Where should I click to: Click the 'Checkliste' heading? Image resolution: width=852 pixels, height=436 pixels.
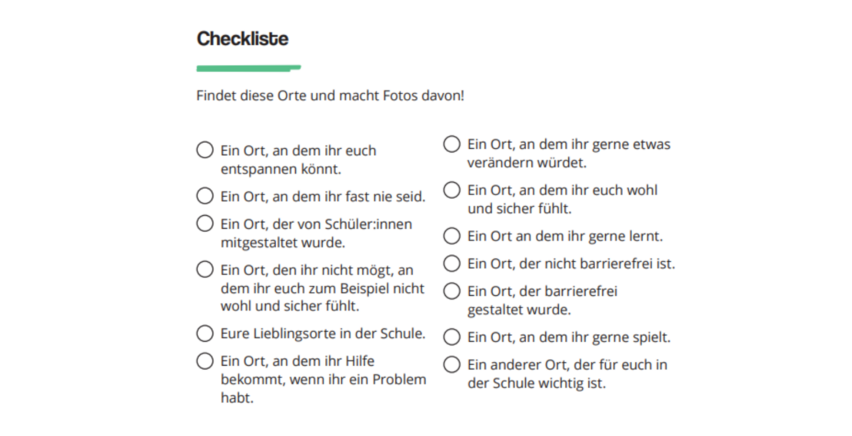(242, 39)
